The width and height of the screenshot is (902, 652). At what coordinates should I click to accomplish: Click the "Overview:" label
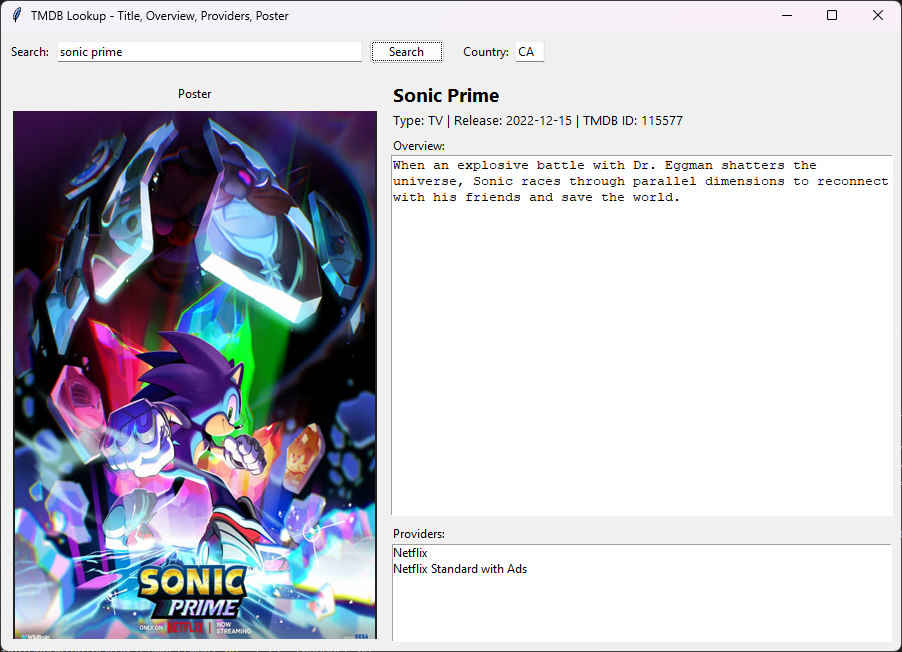pos(419,146)
